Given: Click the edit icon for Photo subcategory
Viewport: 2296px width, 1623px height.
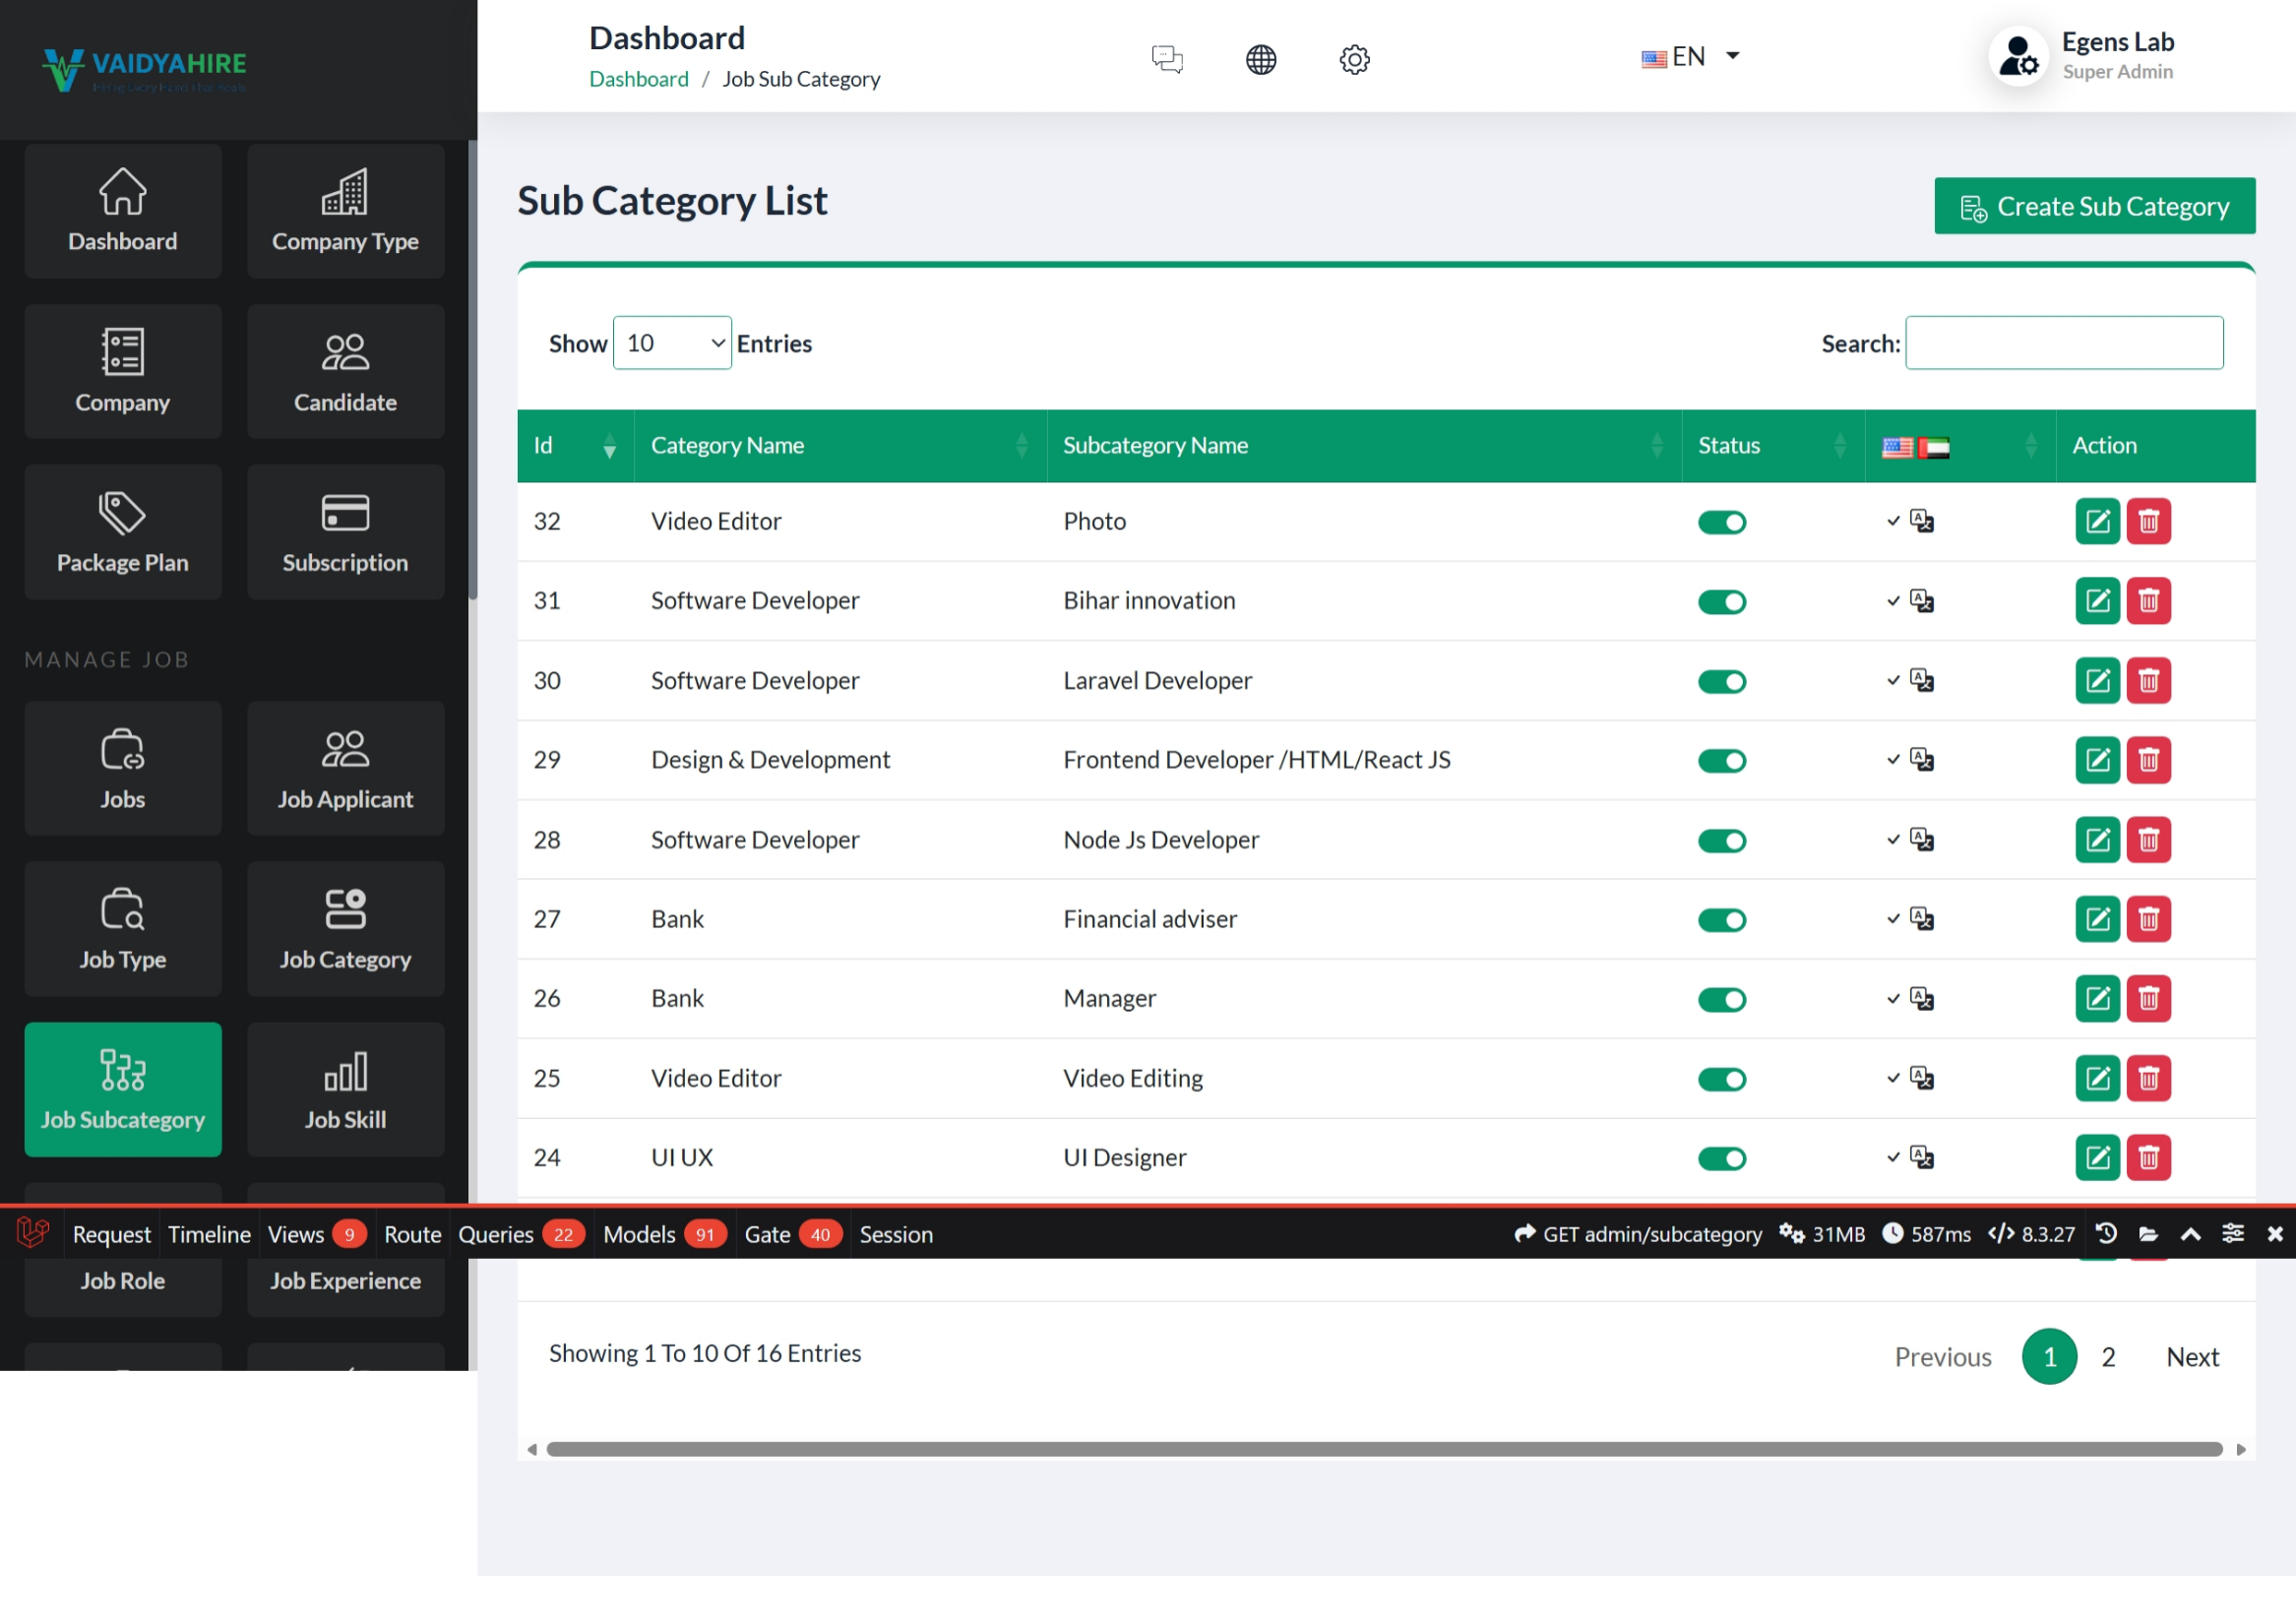Looking at the screenshot, I should click(x=2097, y=521).
